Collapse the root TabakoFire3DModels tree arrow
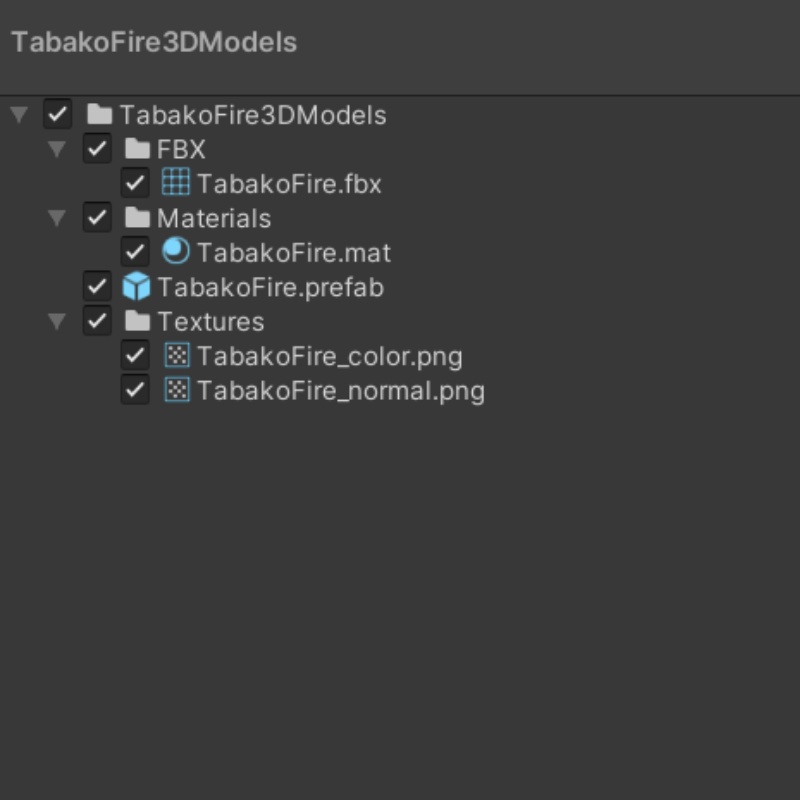This screenshot has height=800, width=800. click(x=19, y=115)
